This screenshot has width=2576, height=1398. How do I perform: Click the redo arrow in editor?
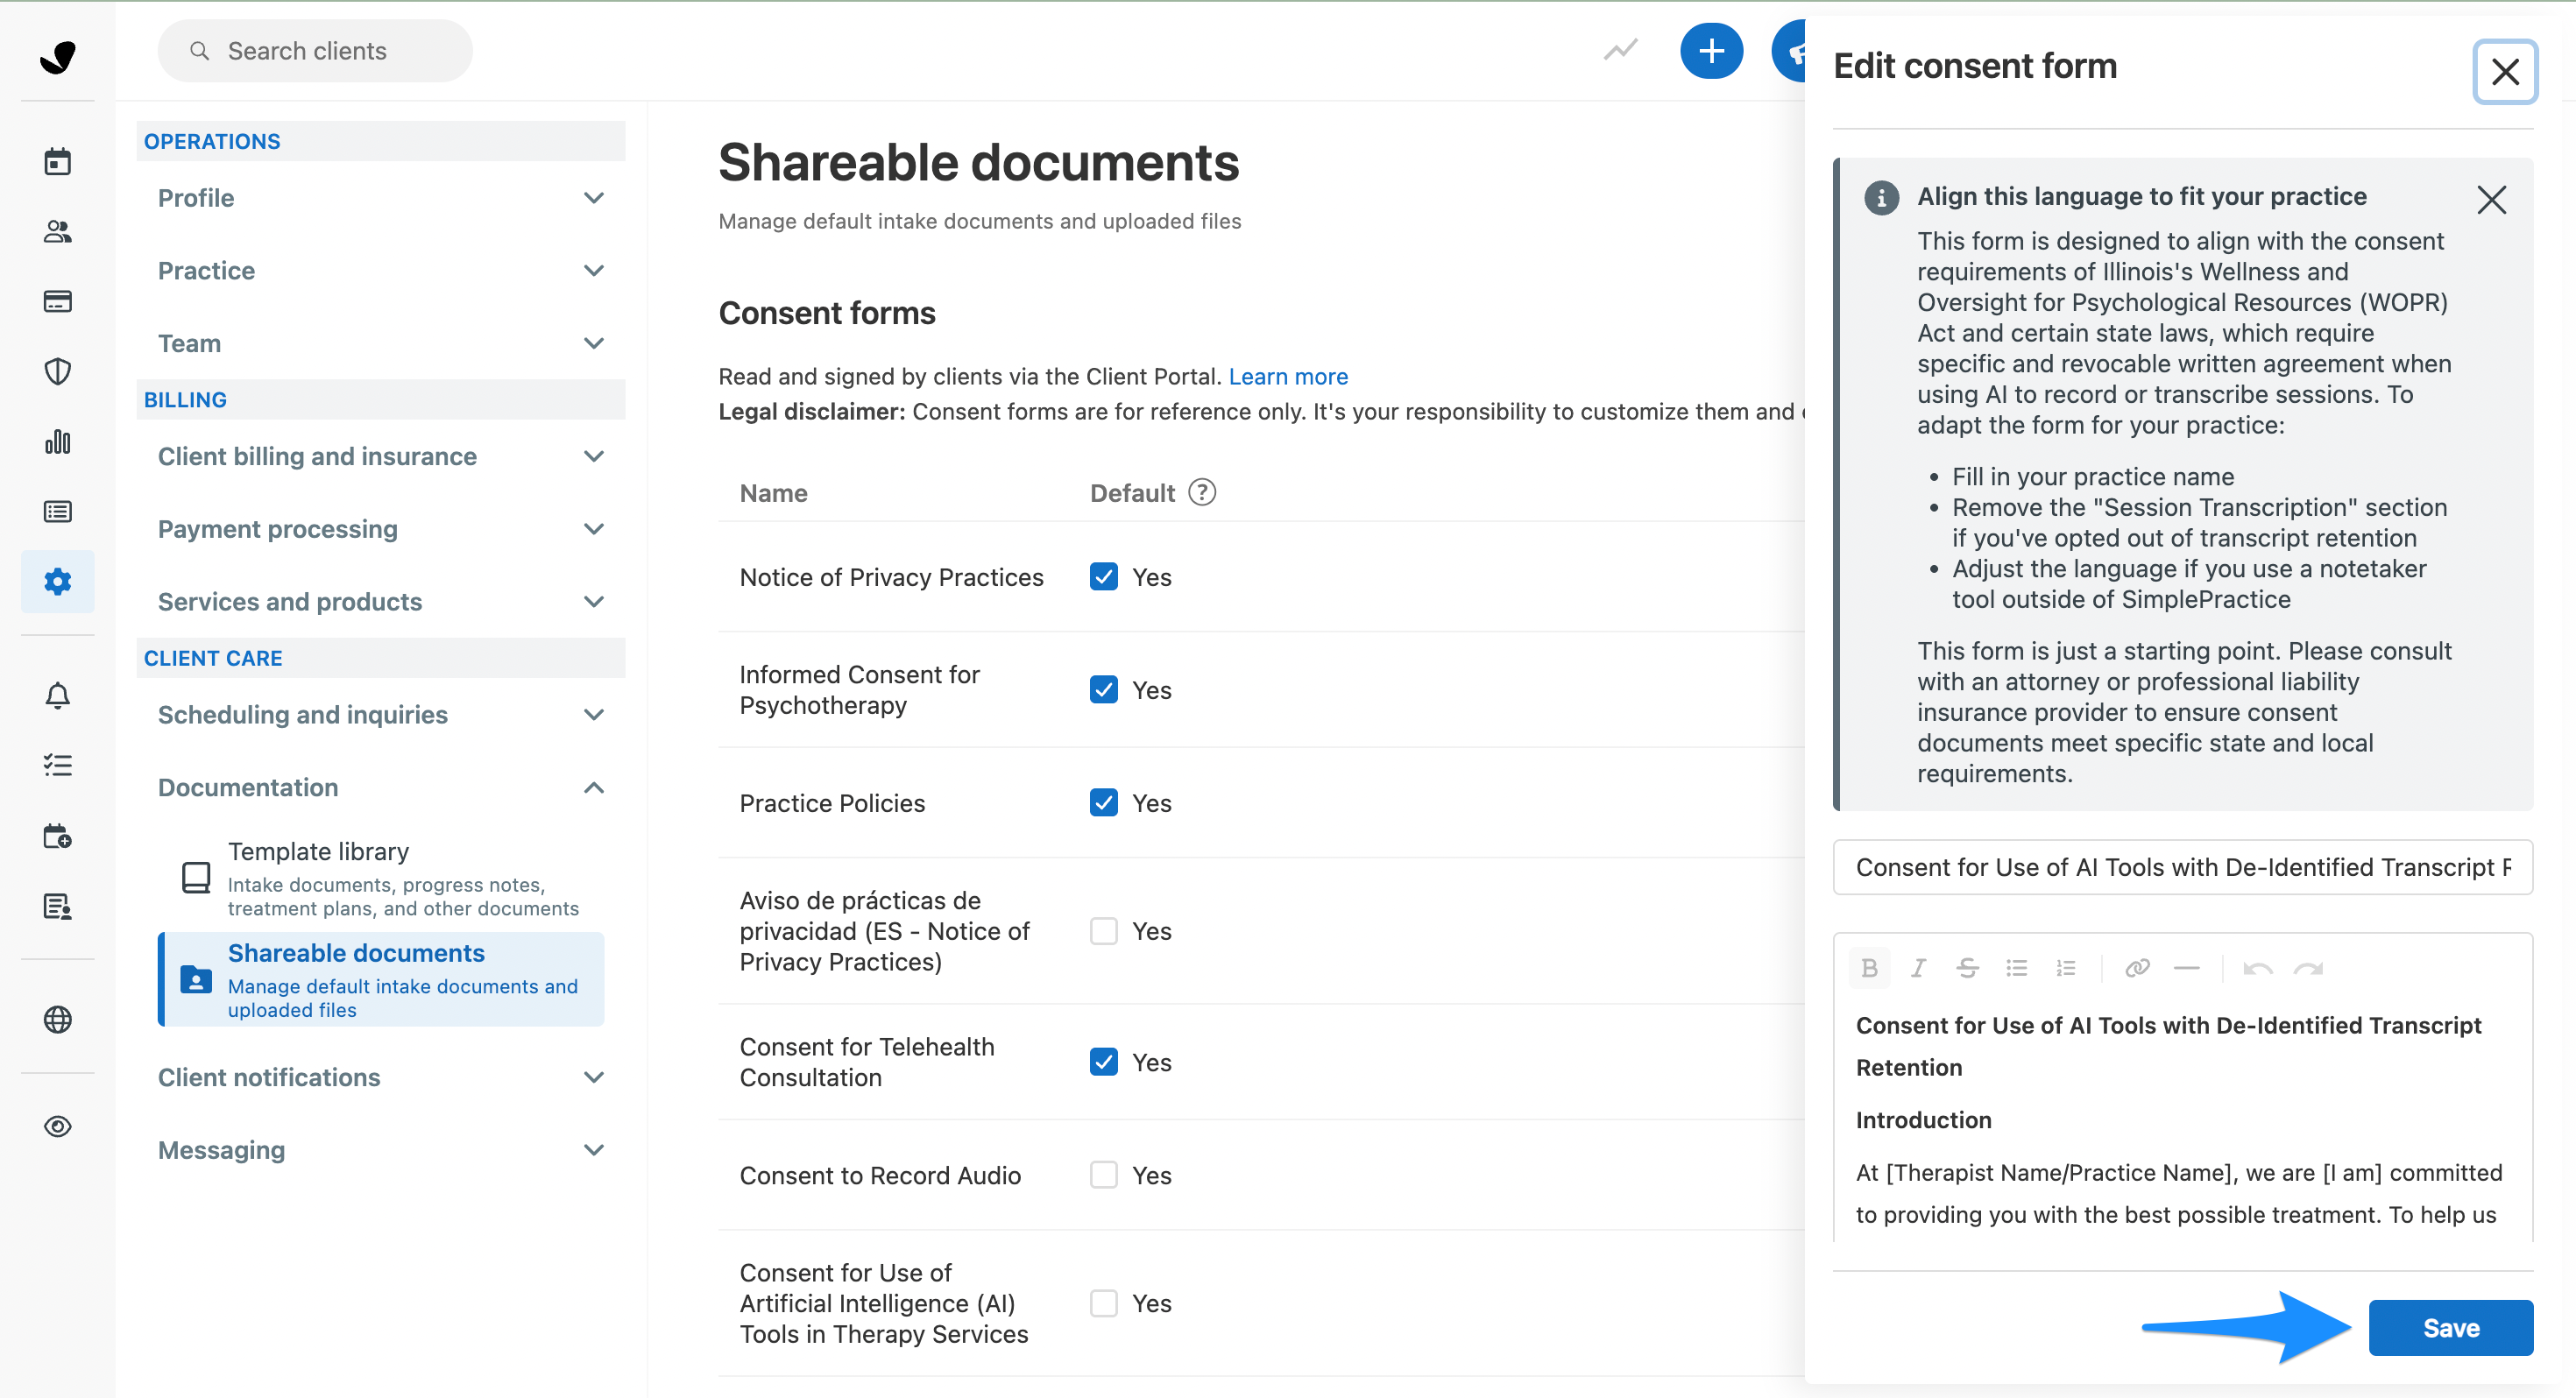coord(2308,967)
